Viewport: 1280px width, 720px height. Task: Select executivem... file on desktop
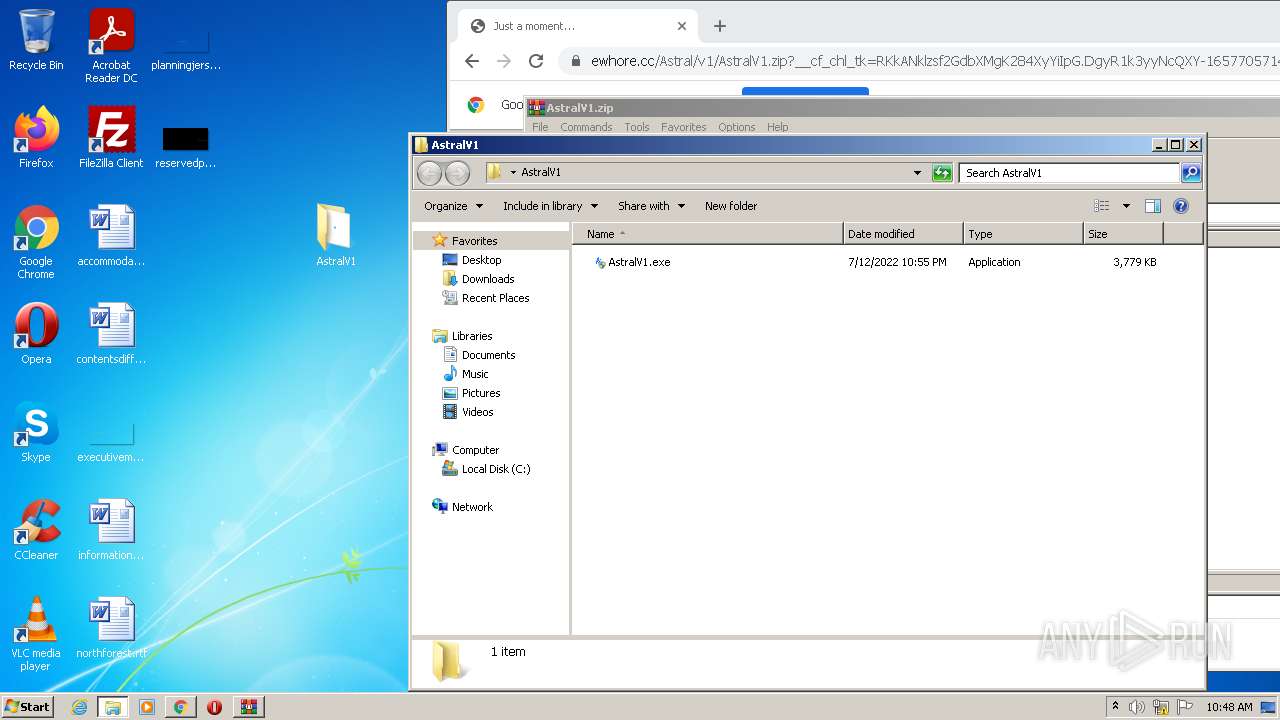111,442
